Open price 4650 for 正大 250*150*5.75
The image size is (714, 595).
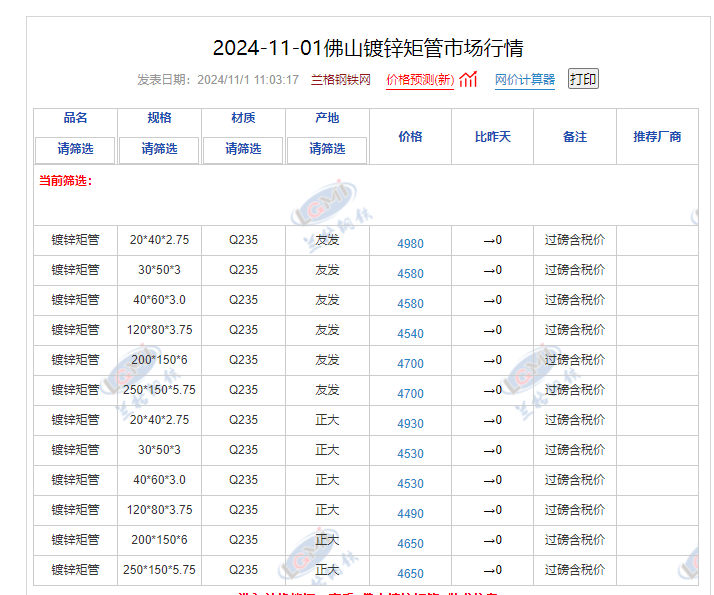pyautogui.click(x=410, y=574)
